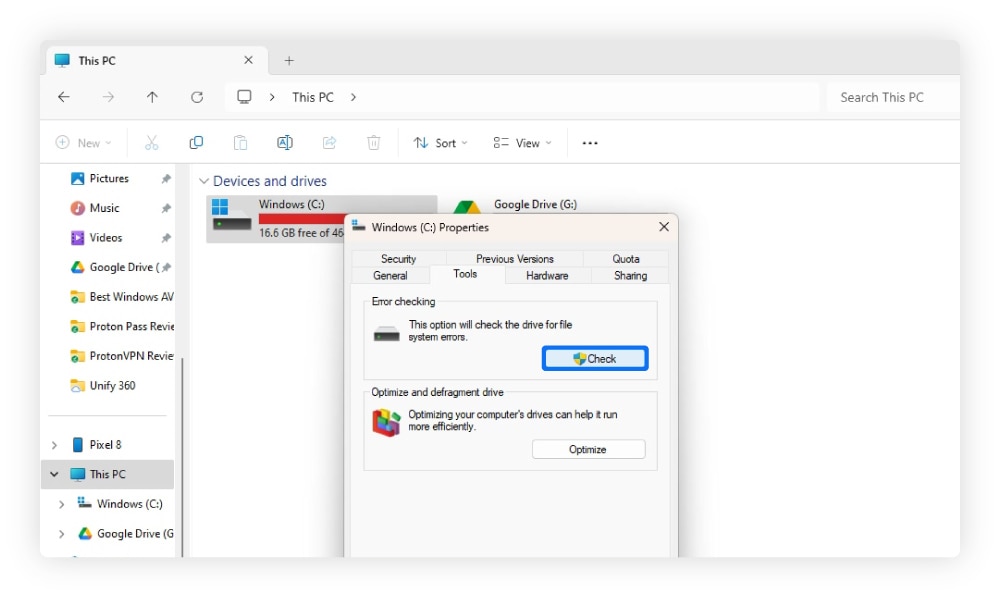Select the Tools tab
The width and height of the screenshot is (1000, 597).
(x=465, y=274)
